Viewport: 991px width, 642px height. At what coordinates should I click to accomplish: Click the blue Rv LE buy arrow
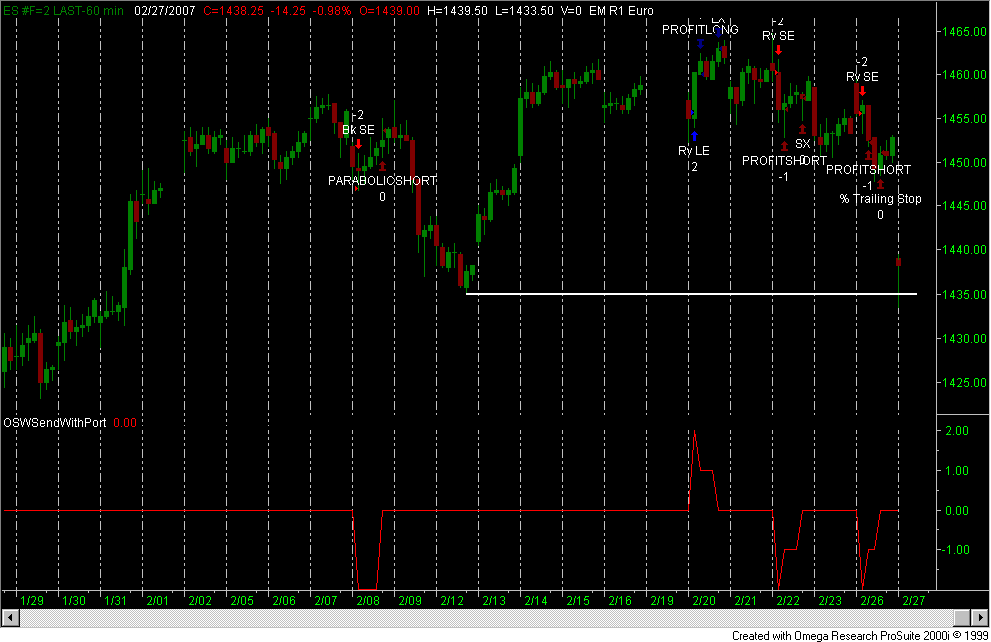coord(694,134)
